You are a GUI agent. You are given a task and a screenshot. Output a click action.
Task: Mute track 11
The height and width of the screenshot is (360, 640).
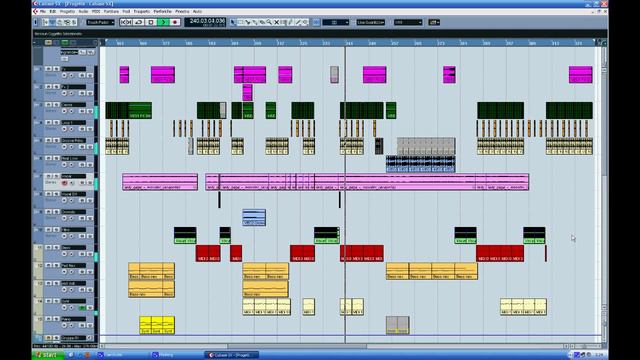48,247
